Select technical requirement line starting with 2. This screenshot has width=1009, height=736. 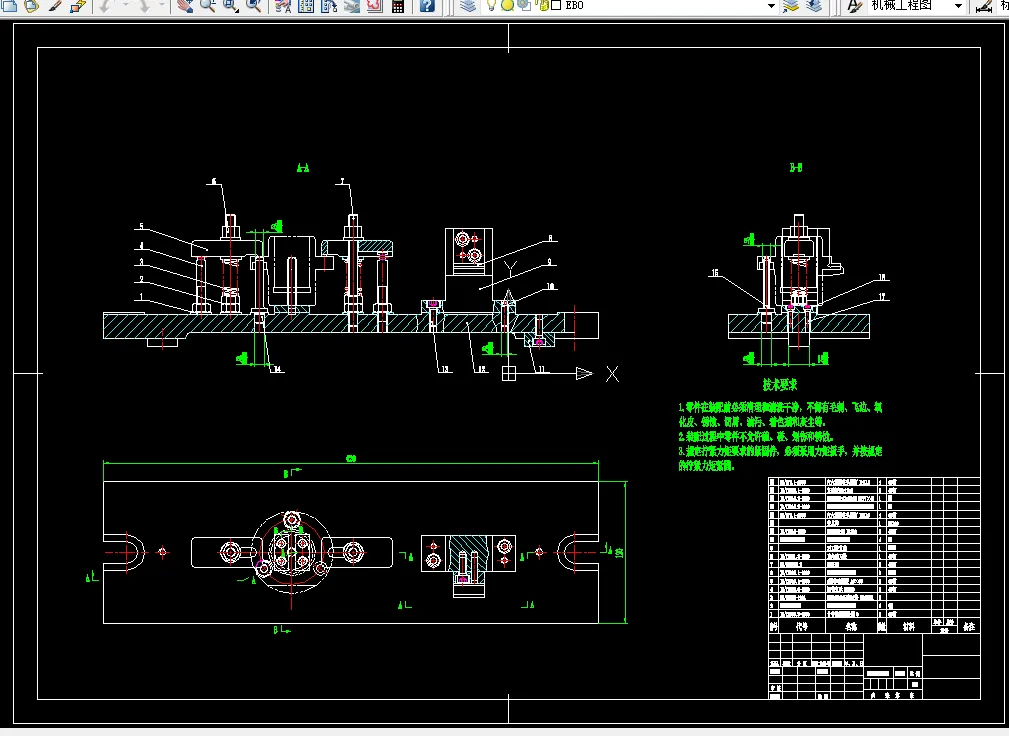757,436
